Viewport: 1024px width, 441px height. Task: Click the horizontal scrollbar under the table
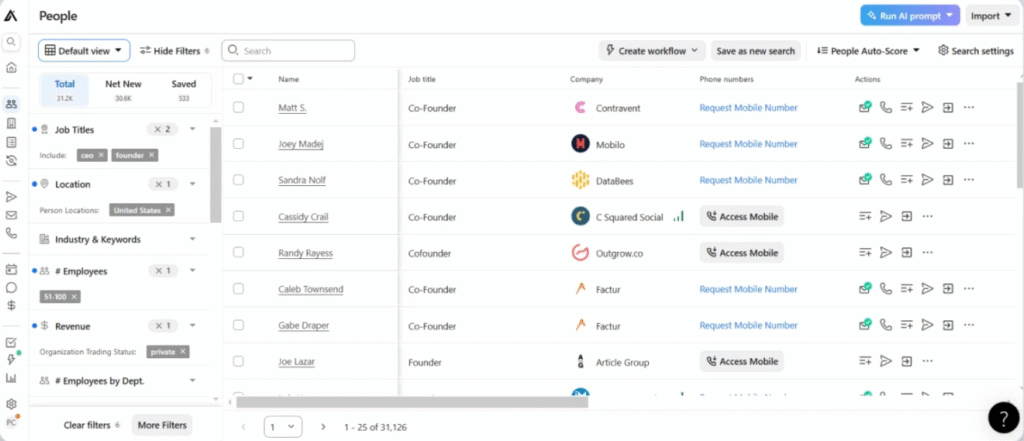pos(412,402)
